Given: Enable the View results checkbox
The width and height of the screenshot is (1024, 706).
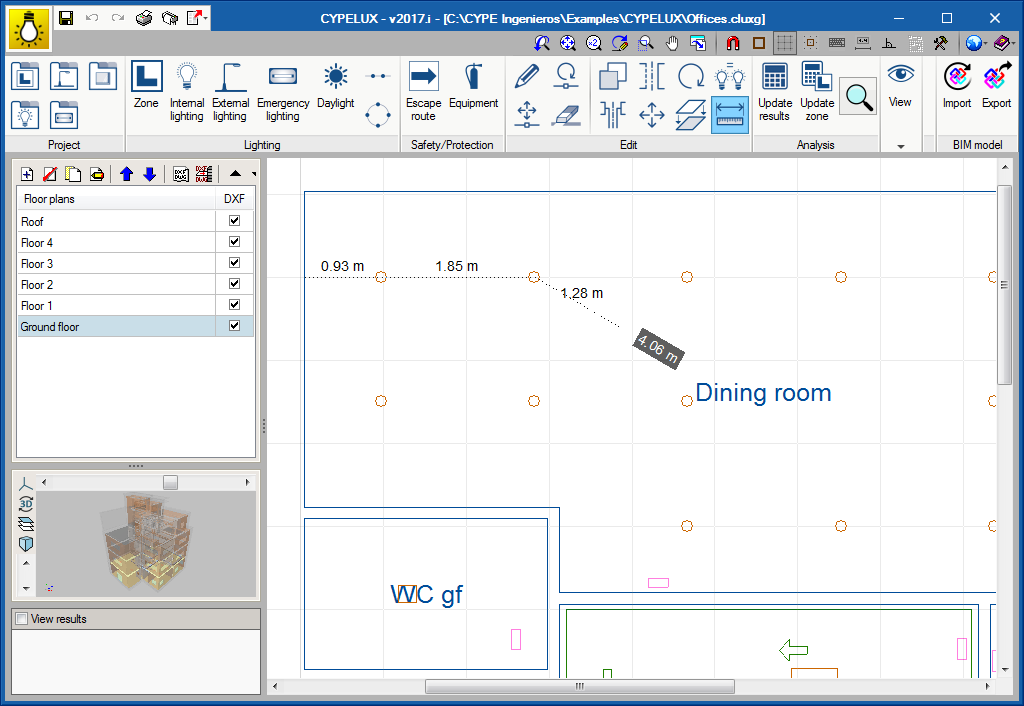Looking at the screenshot, I should [x=20, y=619].
